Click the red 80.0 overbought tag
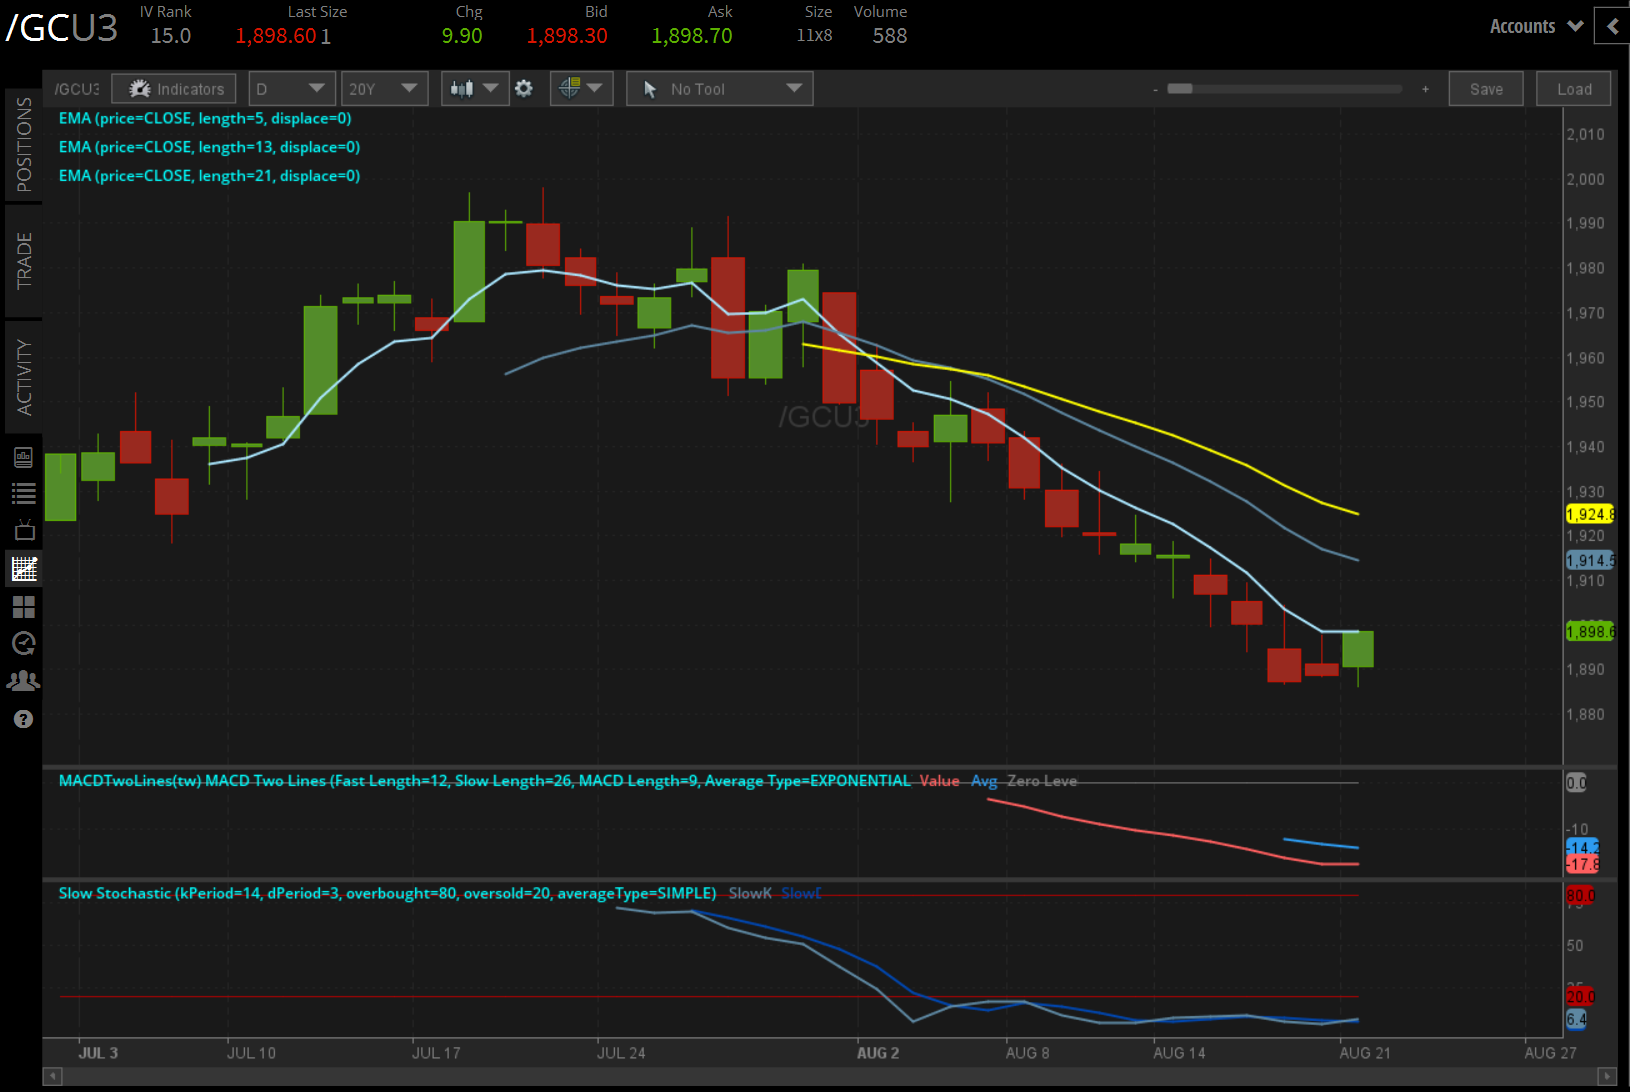The image size is (1630, 1092). 1580,895
